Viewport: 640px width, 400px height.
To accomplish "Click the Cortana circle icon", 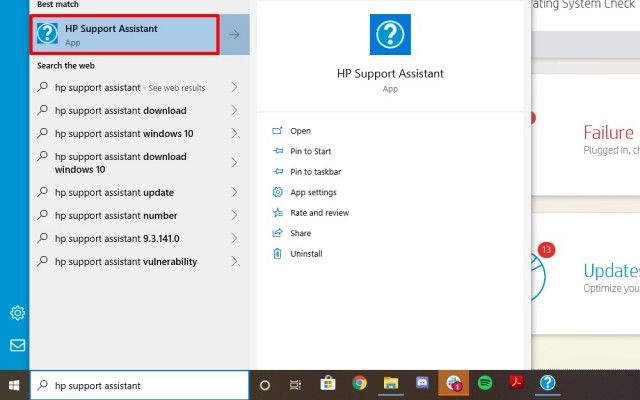I will point(264,385).
